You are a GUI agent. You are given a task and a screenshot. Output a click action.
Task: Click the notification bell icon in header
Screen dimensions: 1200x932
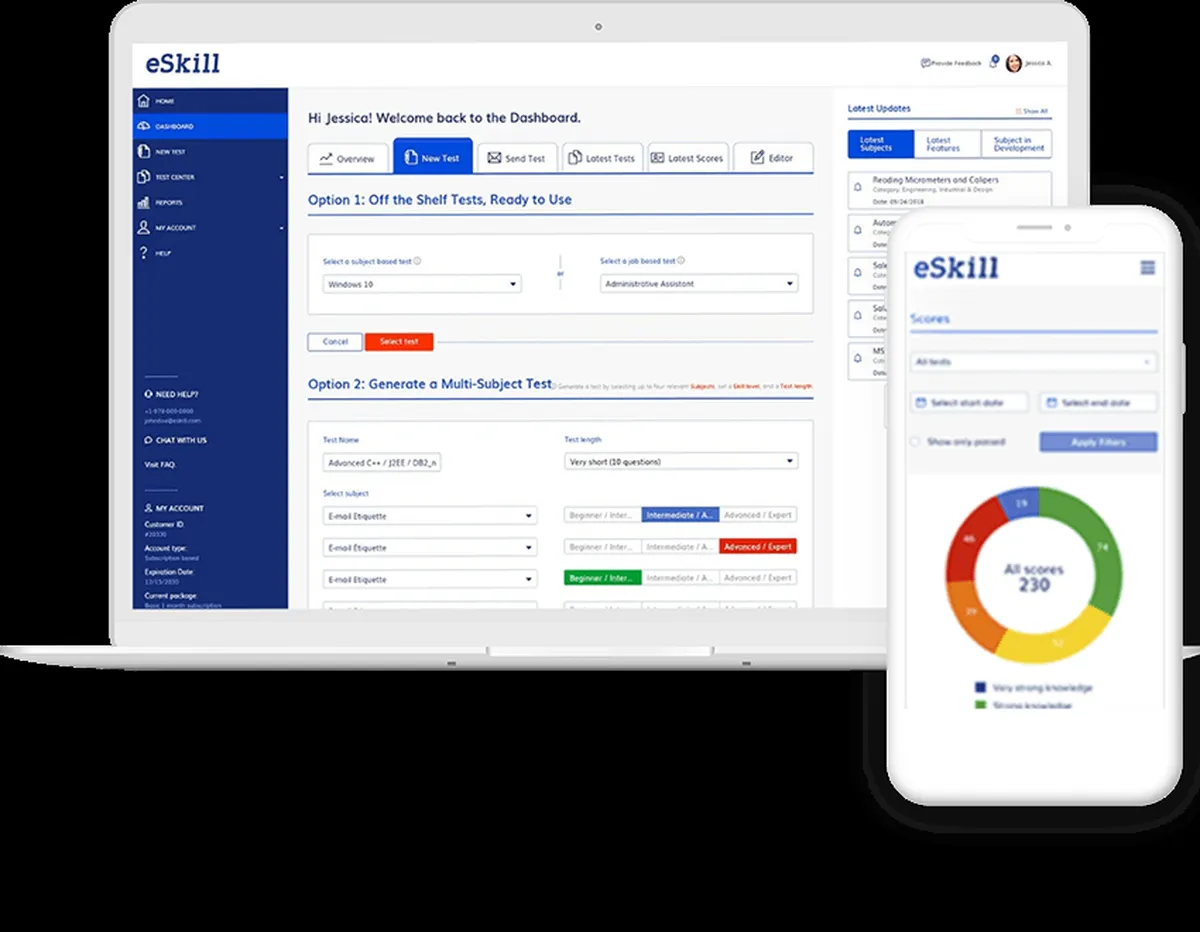click(x=993, y=63)
